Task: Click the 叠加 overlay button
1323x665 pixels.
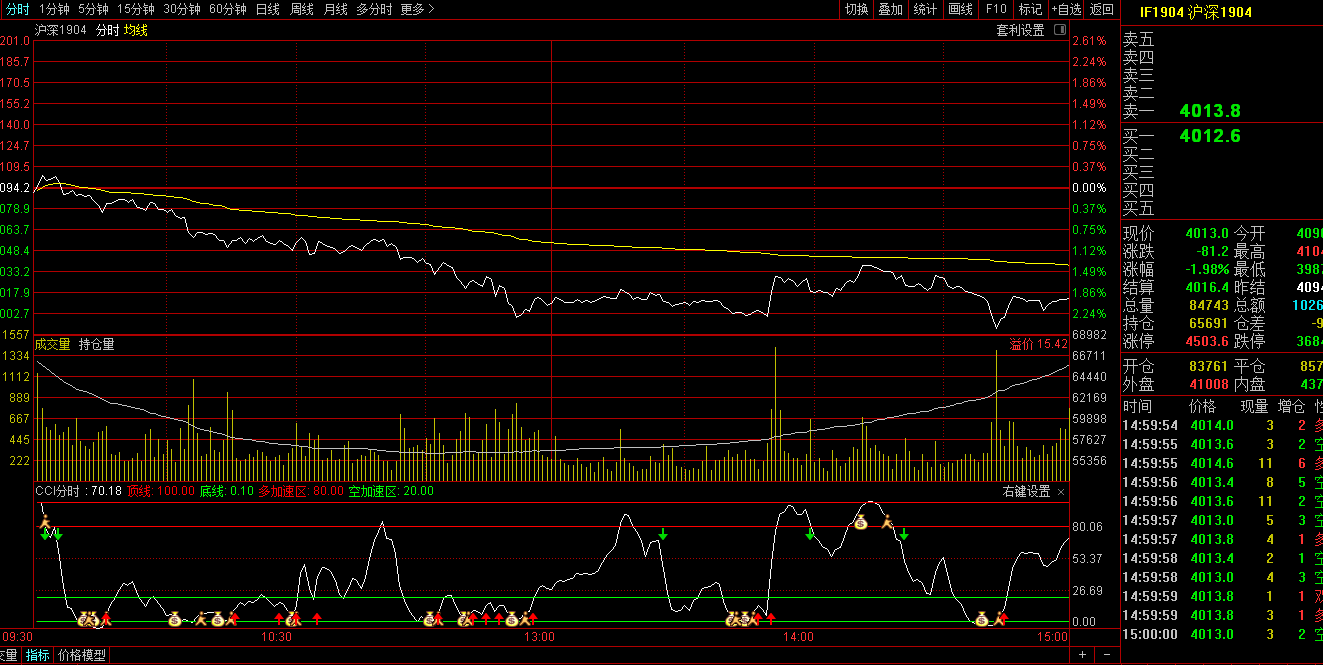Action: click(x=890, y=9)
